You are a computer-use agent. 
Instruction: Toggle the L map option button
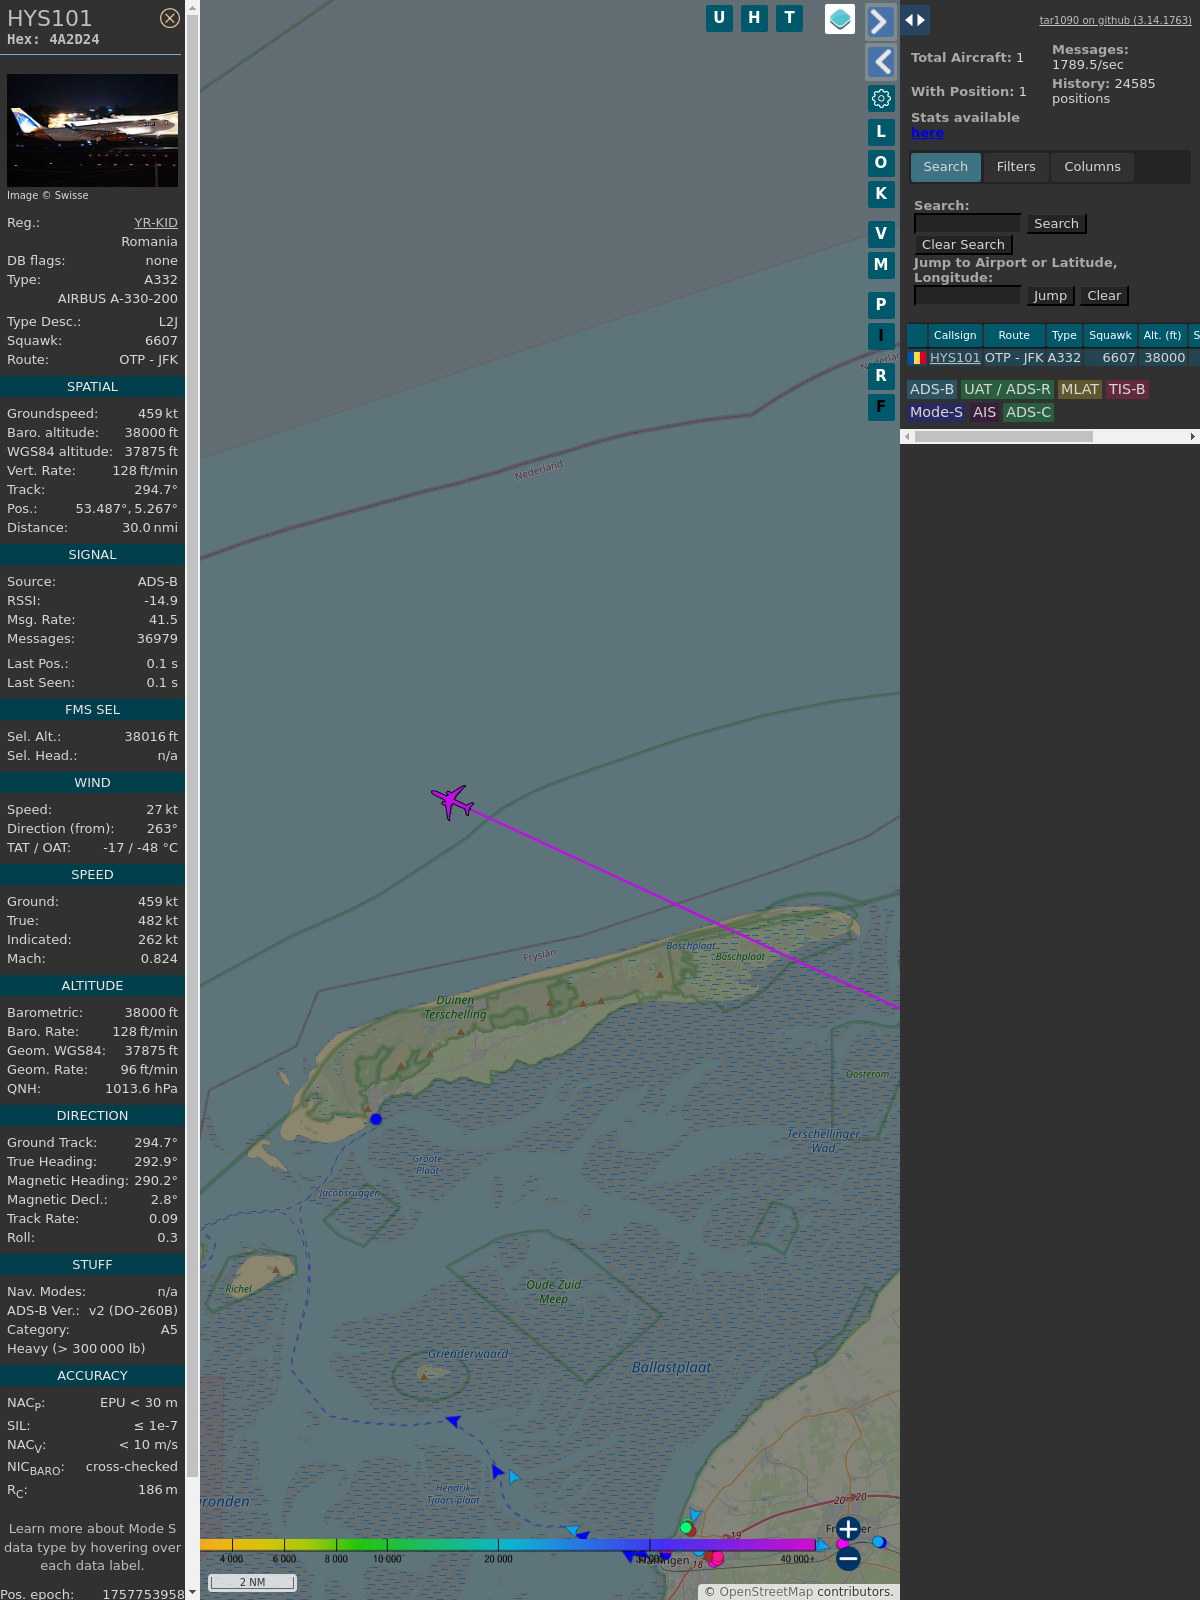881,132
